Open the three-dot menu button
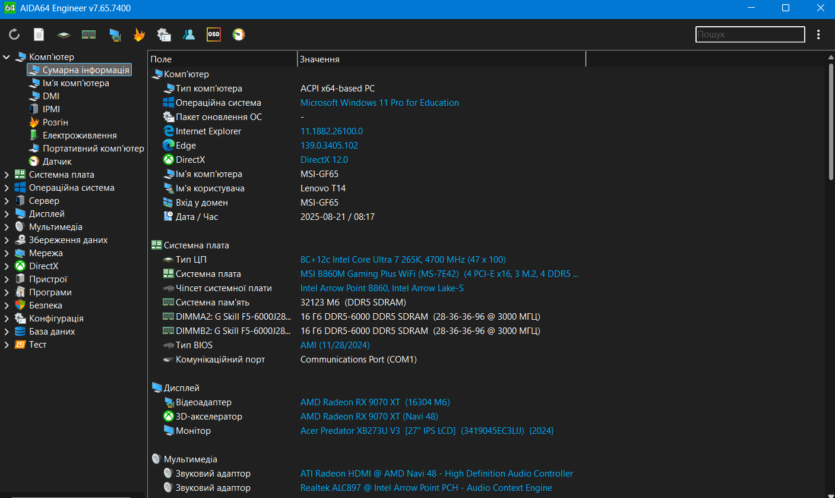The width and height of the screenshot is (835, 498). 818,35
